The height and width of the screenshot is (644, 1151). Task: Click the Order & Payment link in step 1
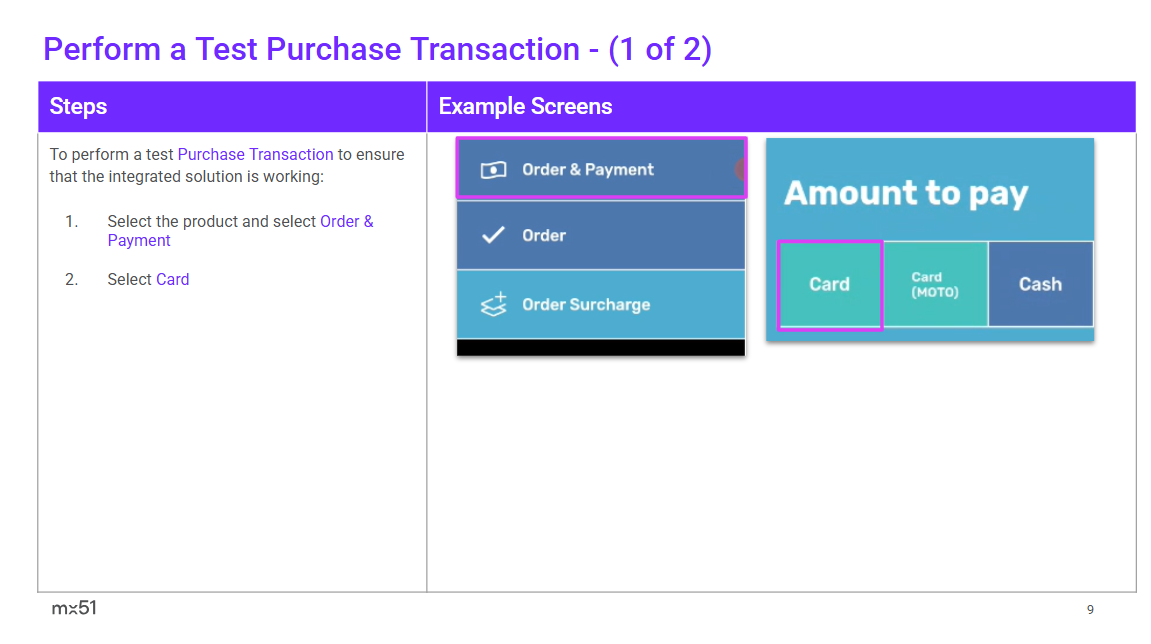(x=346, y=222)
